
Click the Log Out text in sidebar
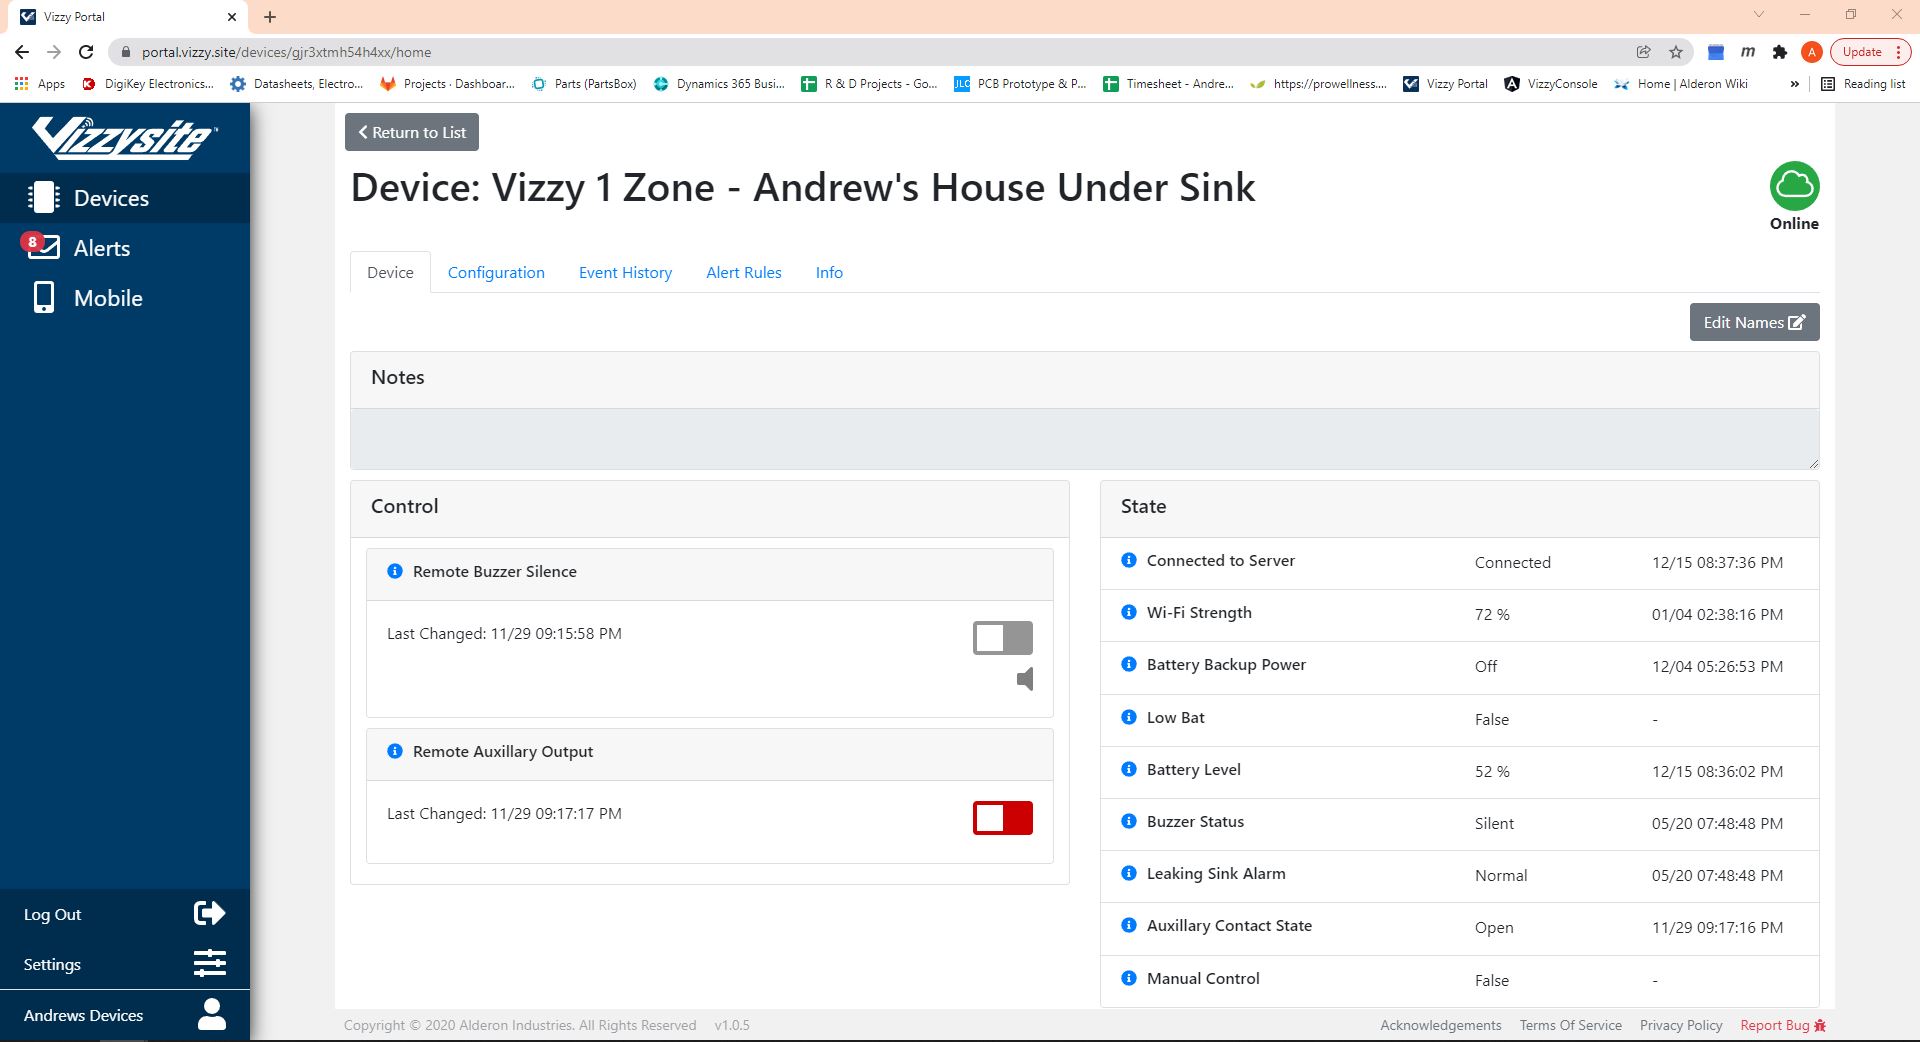[x=53, y=914]
